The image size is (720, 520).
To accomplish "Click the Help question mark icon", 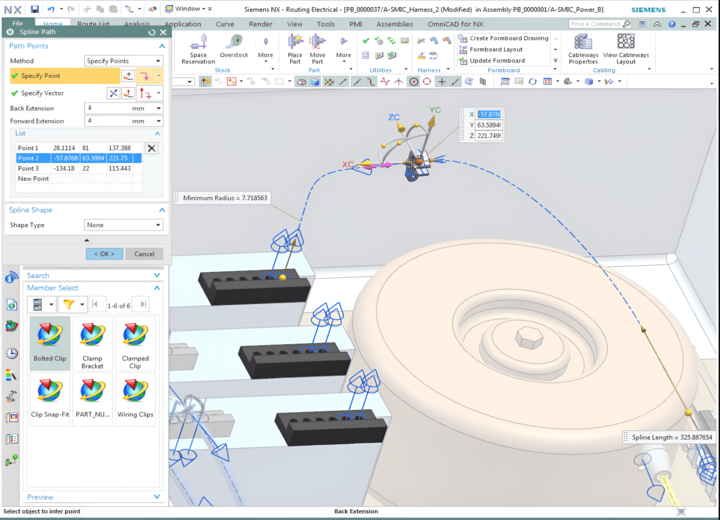I will coord(672,24).
